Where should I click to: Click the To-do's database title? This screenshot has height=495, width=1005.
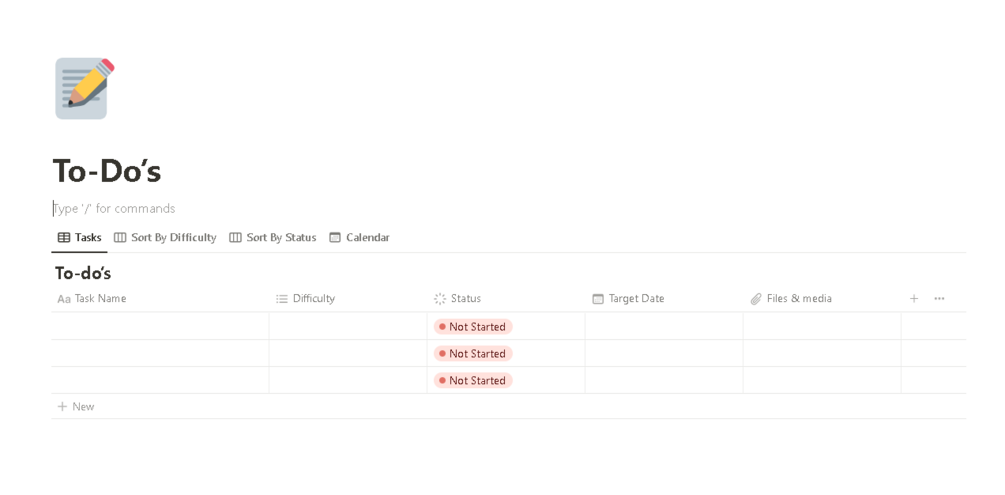pyautogui.click(x=83, y=273)
